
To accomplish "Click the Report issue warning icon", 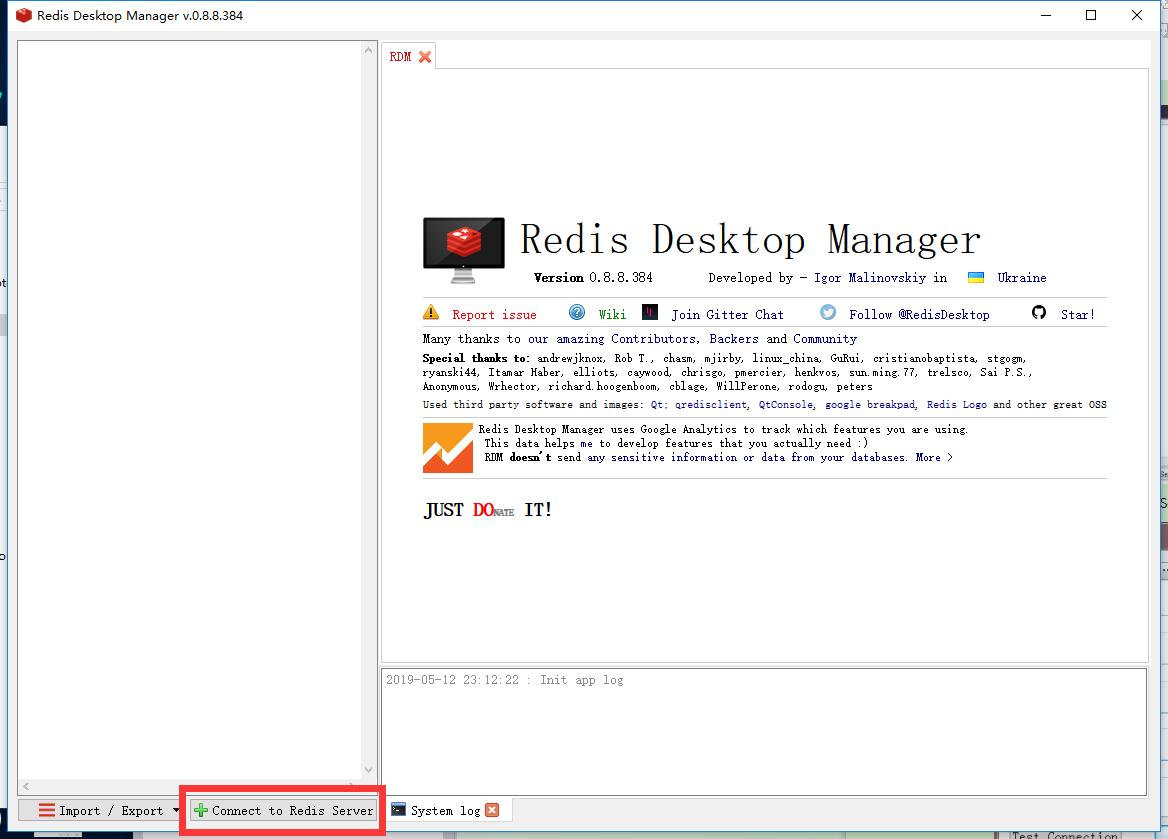I will (431, 312).
